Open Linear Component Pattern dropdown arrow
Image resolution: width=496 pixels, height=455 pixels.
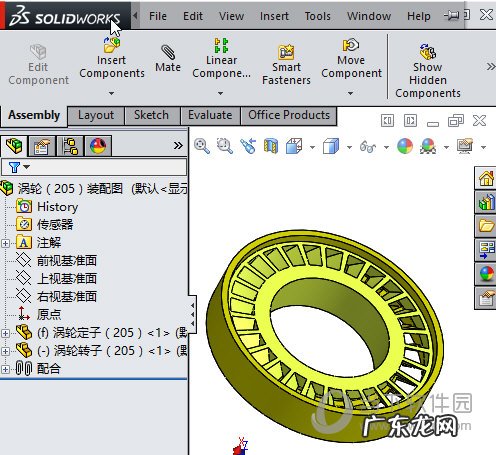(220, 93)
